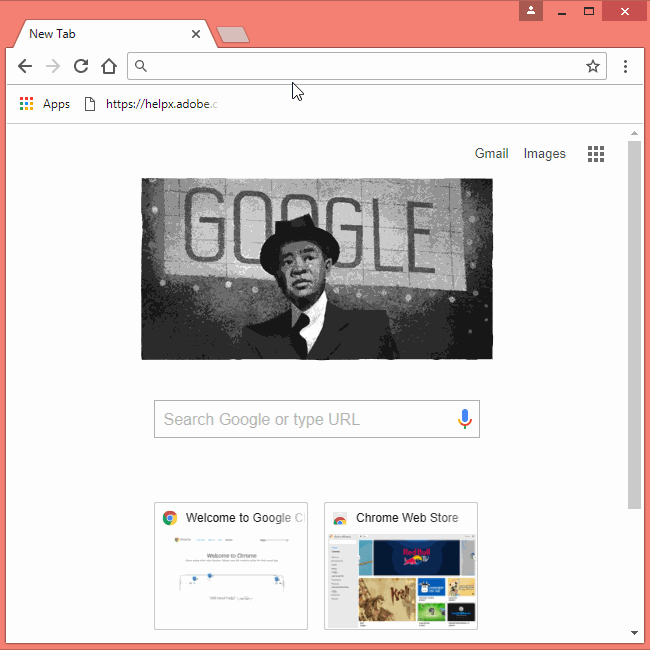Open a new tab with the blank tab button

(x=233, y=34)
